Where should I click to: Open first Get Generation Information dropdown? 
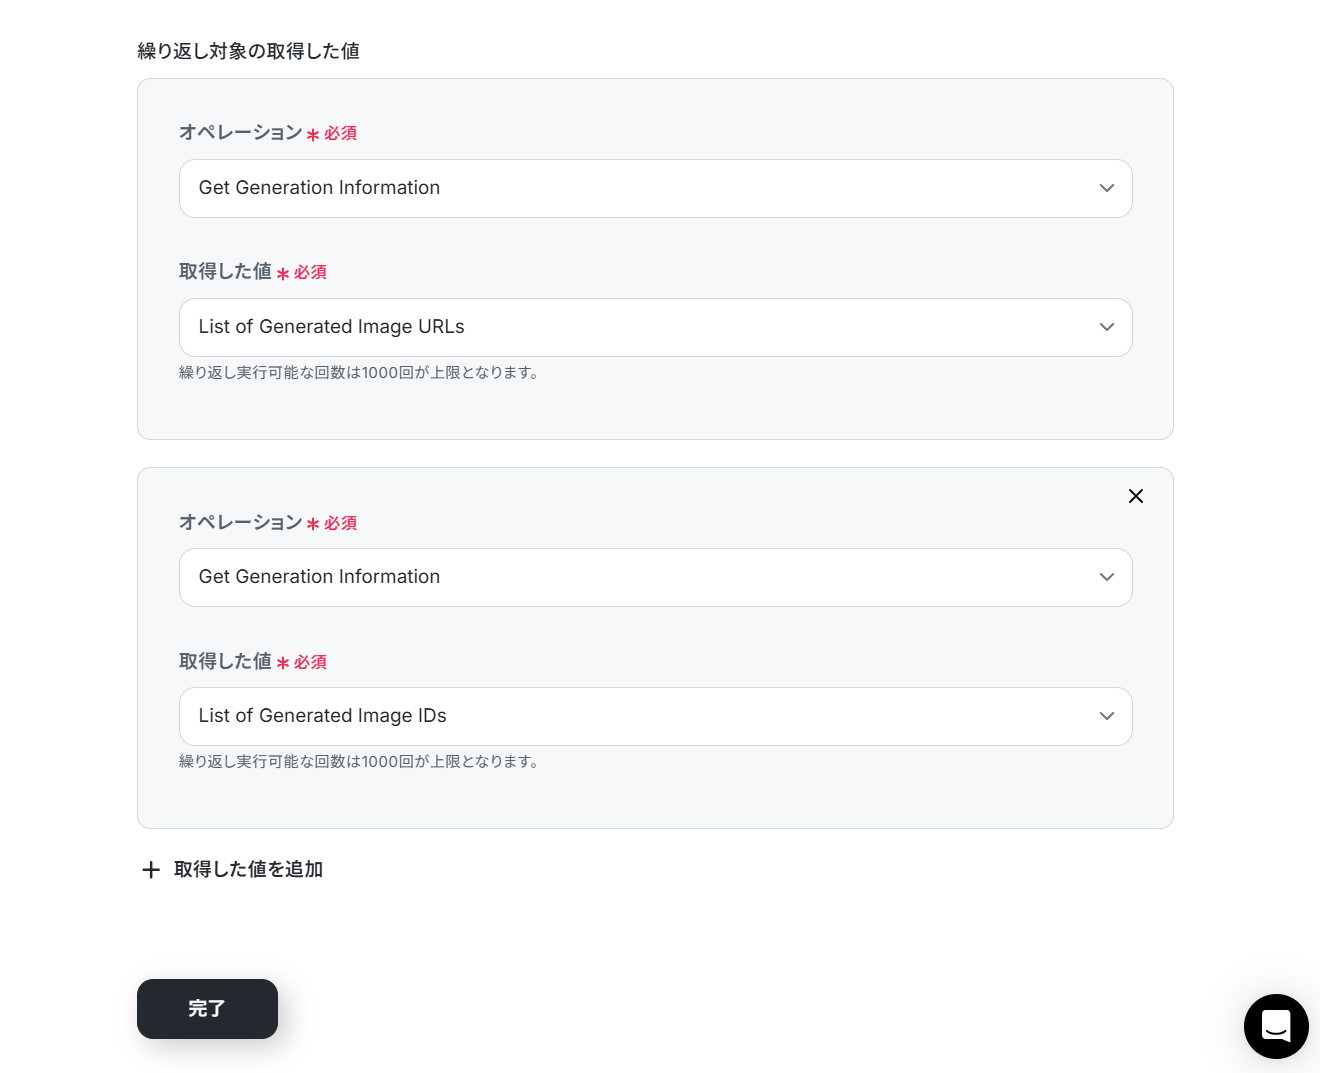coord(640,188)
